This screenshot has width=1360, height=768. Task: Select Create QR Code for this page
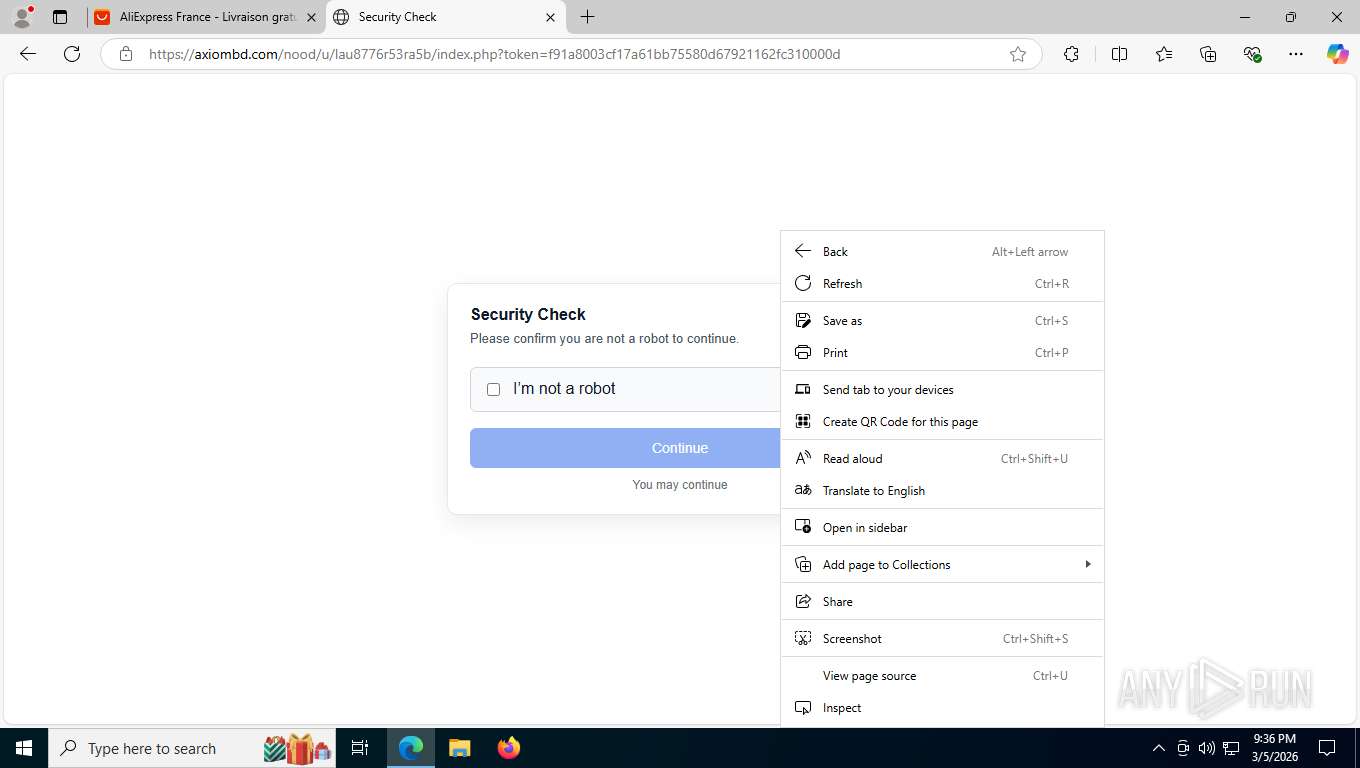tap(942, 422)
